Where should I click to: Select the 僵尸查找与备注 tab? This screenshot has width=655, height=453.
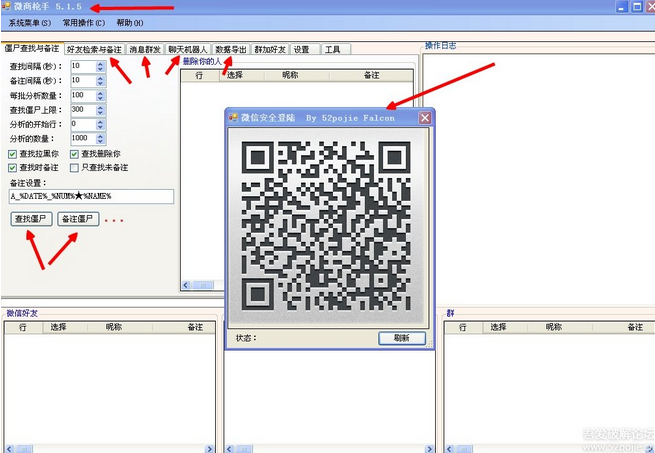[x=32, y=48]
